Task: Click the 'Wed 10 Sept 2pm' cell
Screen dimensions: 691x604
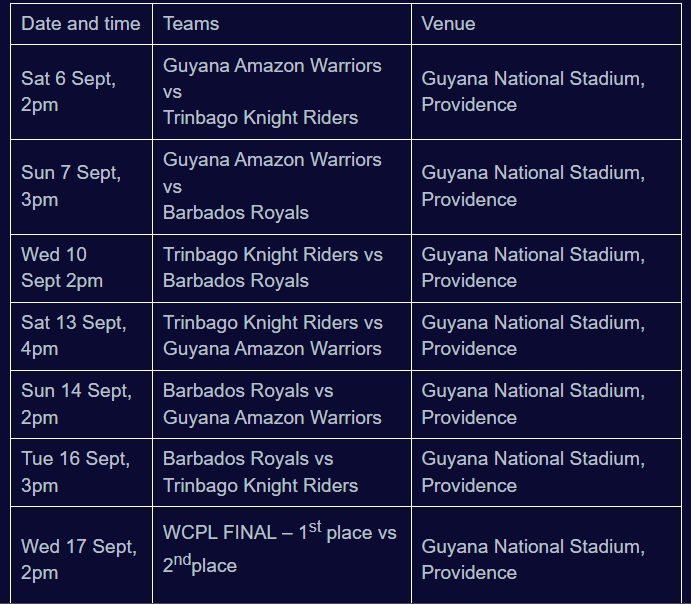Action: (x=81, y=268)
